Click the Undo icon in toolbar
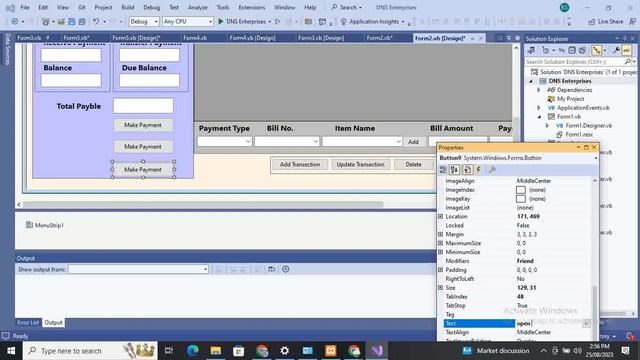 coord(96,21)
